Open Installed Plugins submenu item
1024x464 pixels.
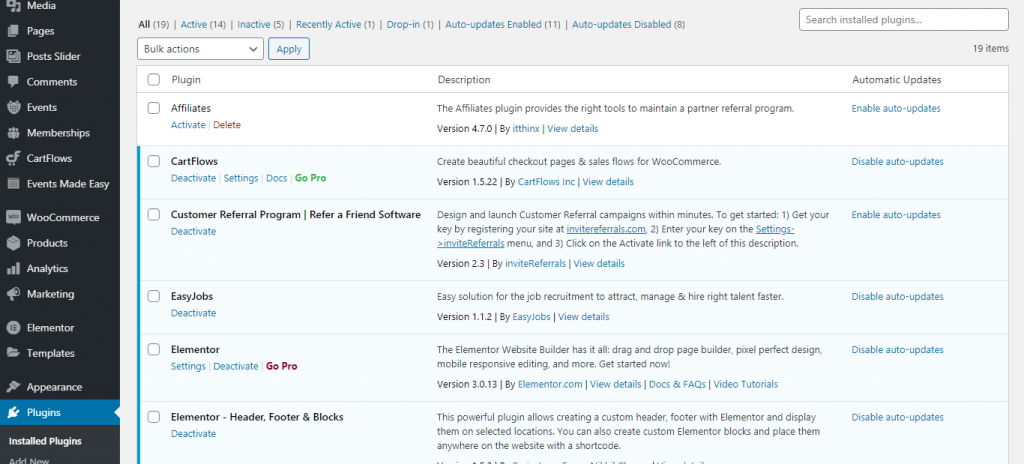pos(45,441)
